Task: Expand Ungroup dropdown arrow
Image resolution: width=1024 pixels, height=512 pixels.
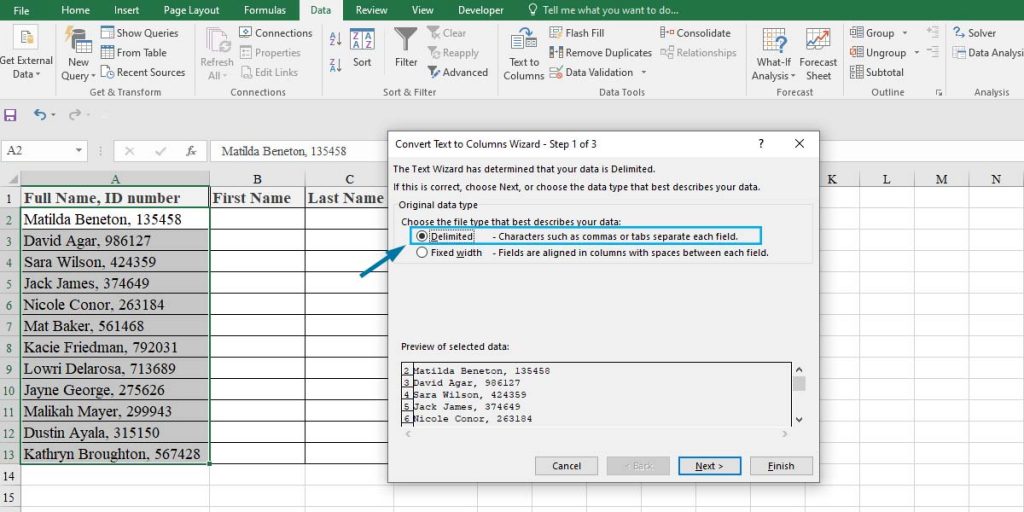Action: pos(916,52)
